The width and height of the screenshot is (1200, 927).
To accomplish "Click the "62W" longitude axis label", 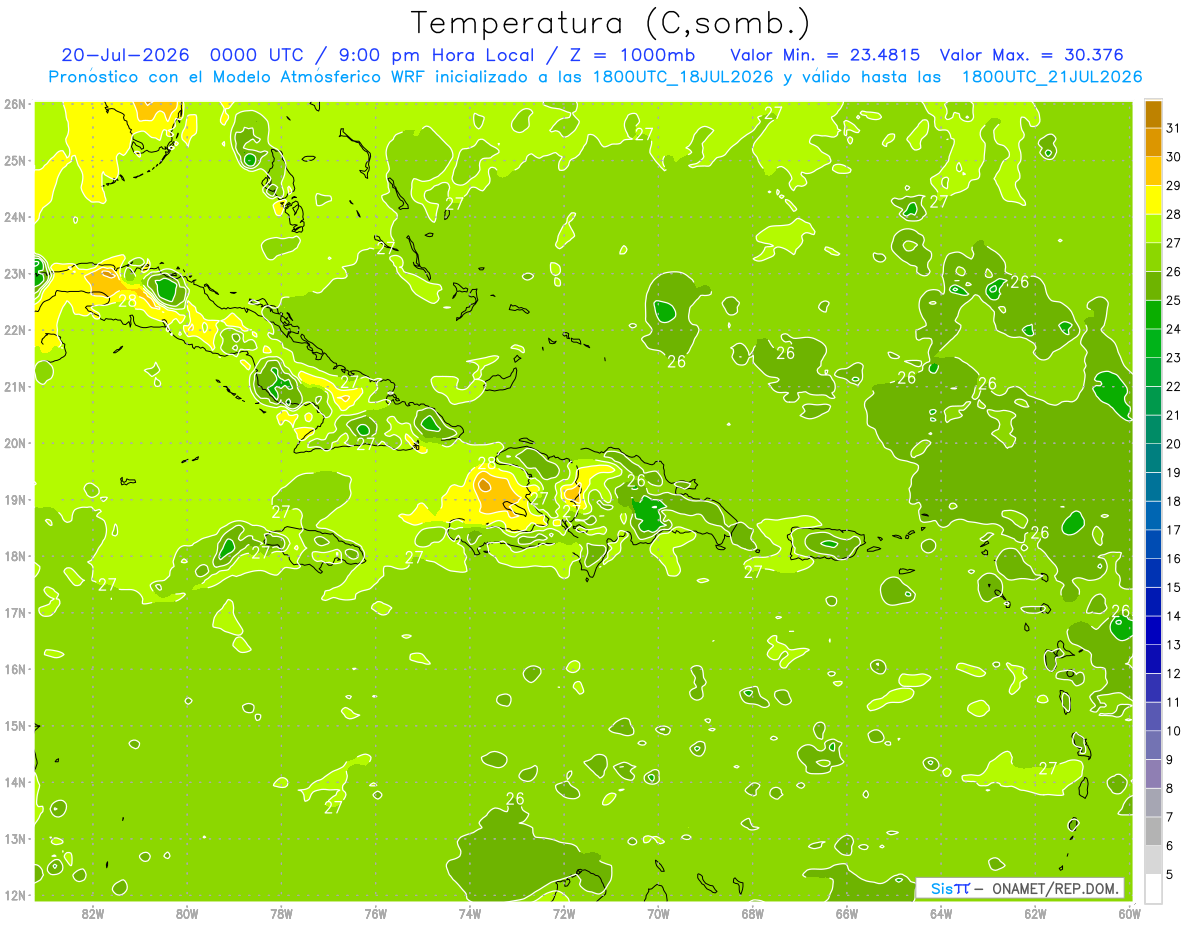I will click(1035, 913).
